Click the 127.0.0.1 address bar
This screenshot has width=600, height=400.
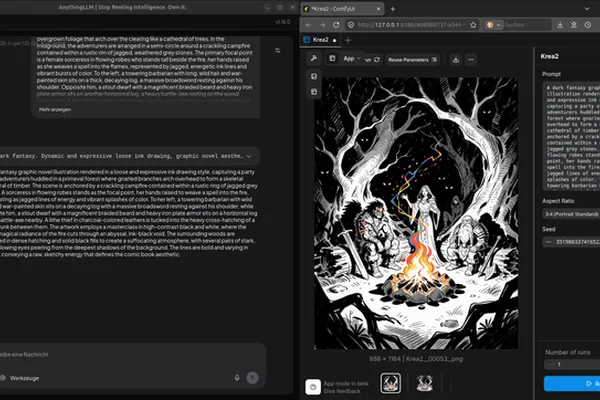tap(411, 25)
